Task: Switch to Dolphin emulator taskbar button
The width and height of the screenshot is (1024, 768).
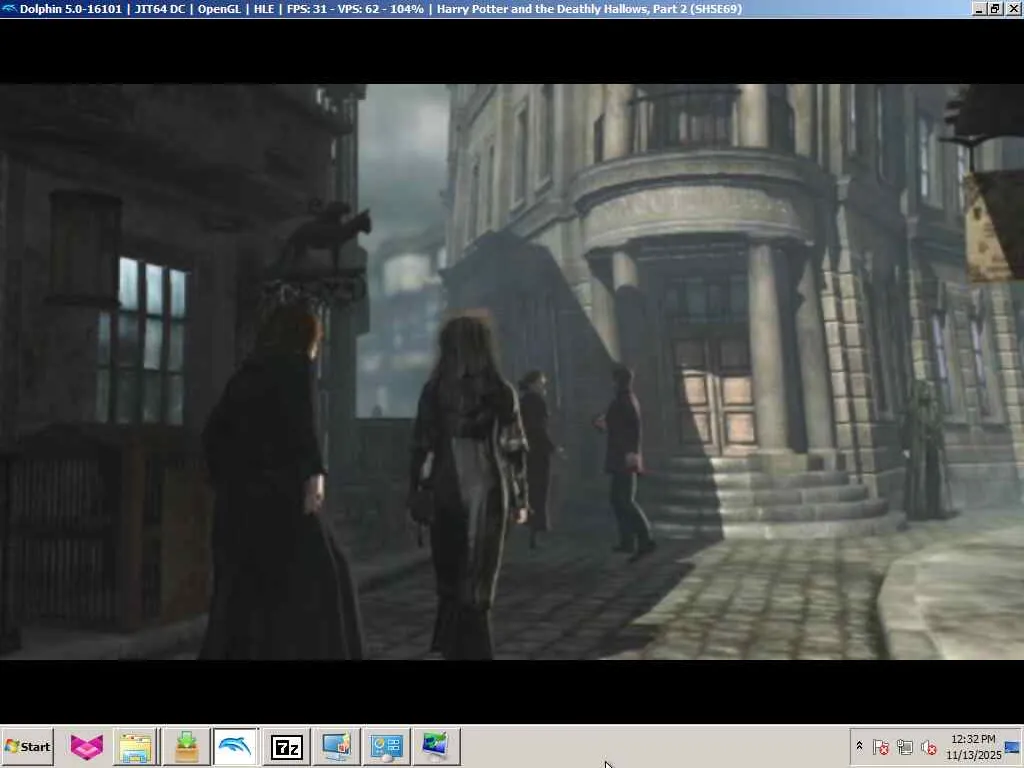Action: tap(236, 746)
